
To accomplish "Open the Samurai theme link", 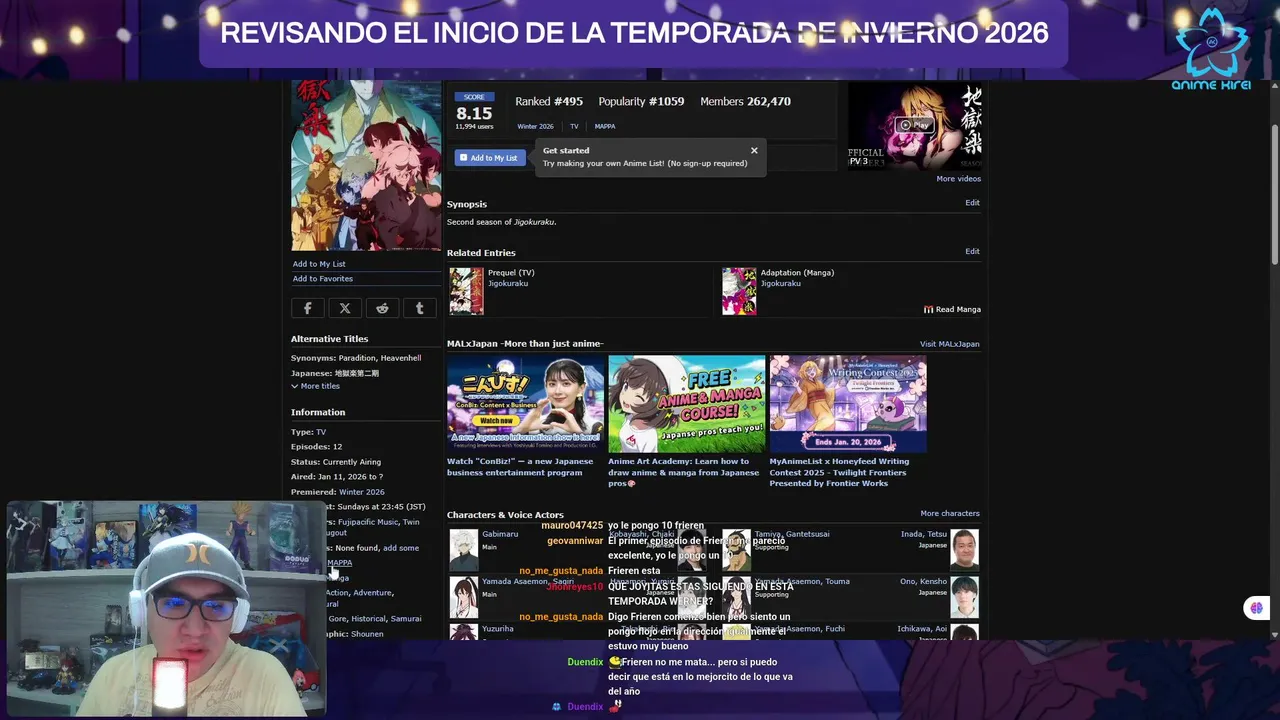I will pyautogui.click(x=406, y=619).
